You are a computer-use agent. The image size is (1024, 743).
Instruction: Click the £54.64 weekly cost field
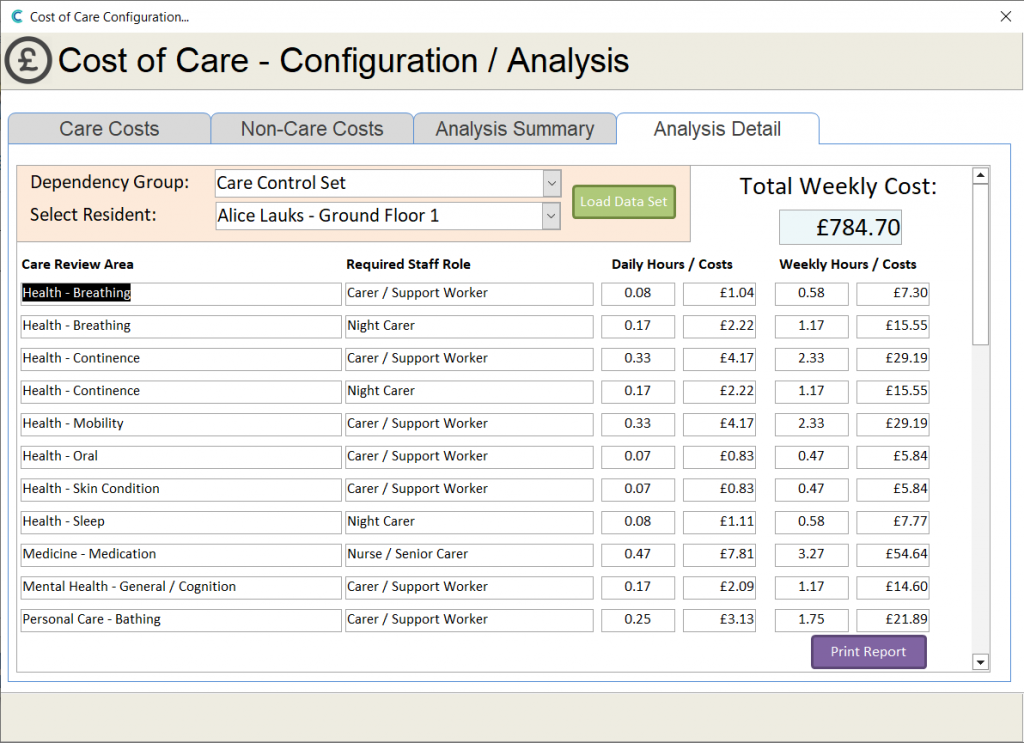[x=892, y=555]
